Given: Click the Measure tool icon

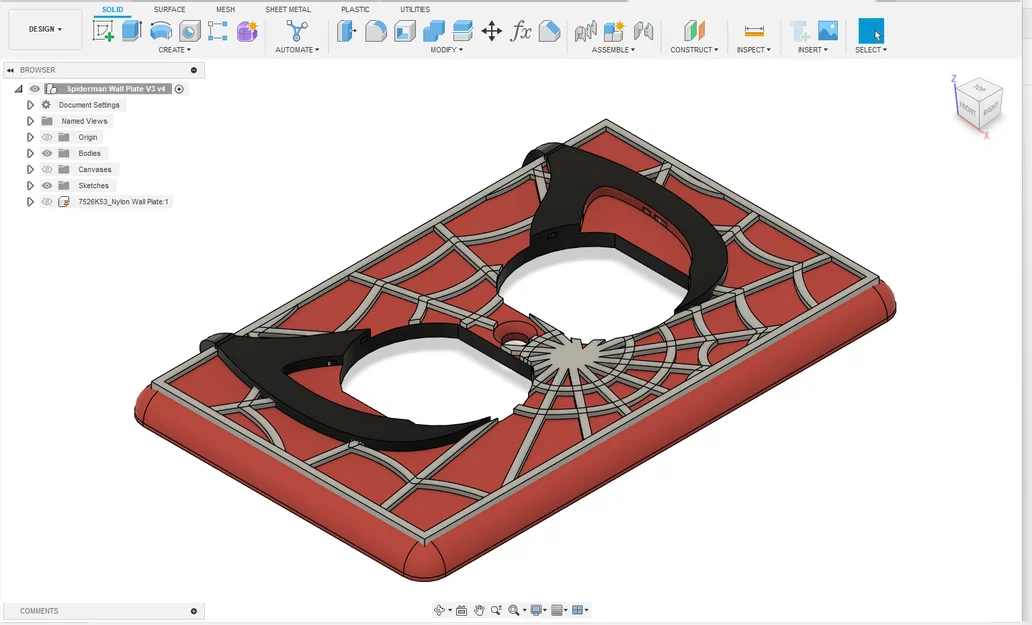Looking at the screenshot, I should pos(754,30).
